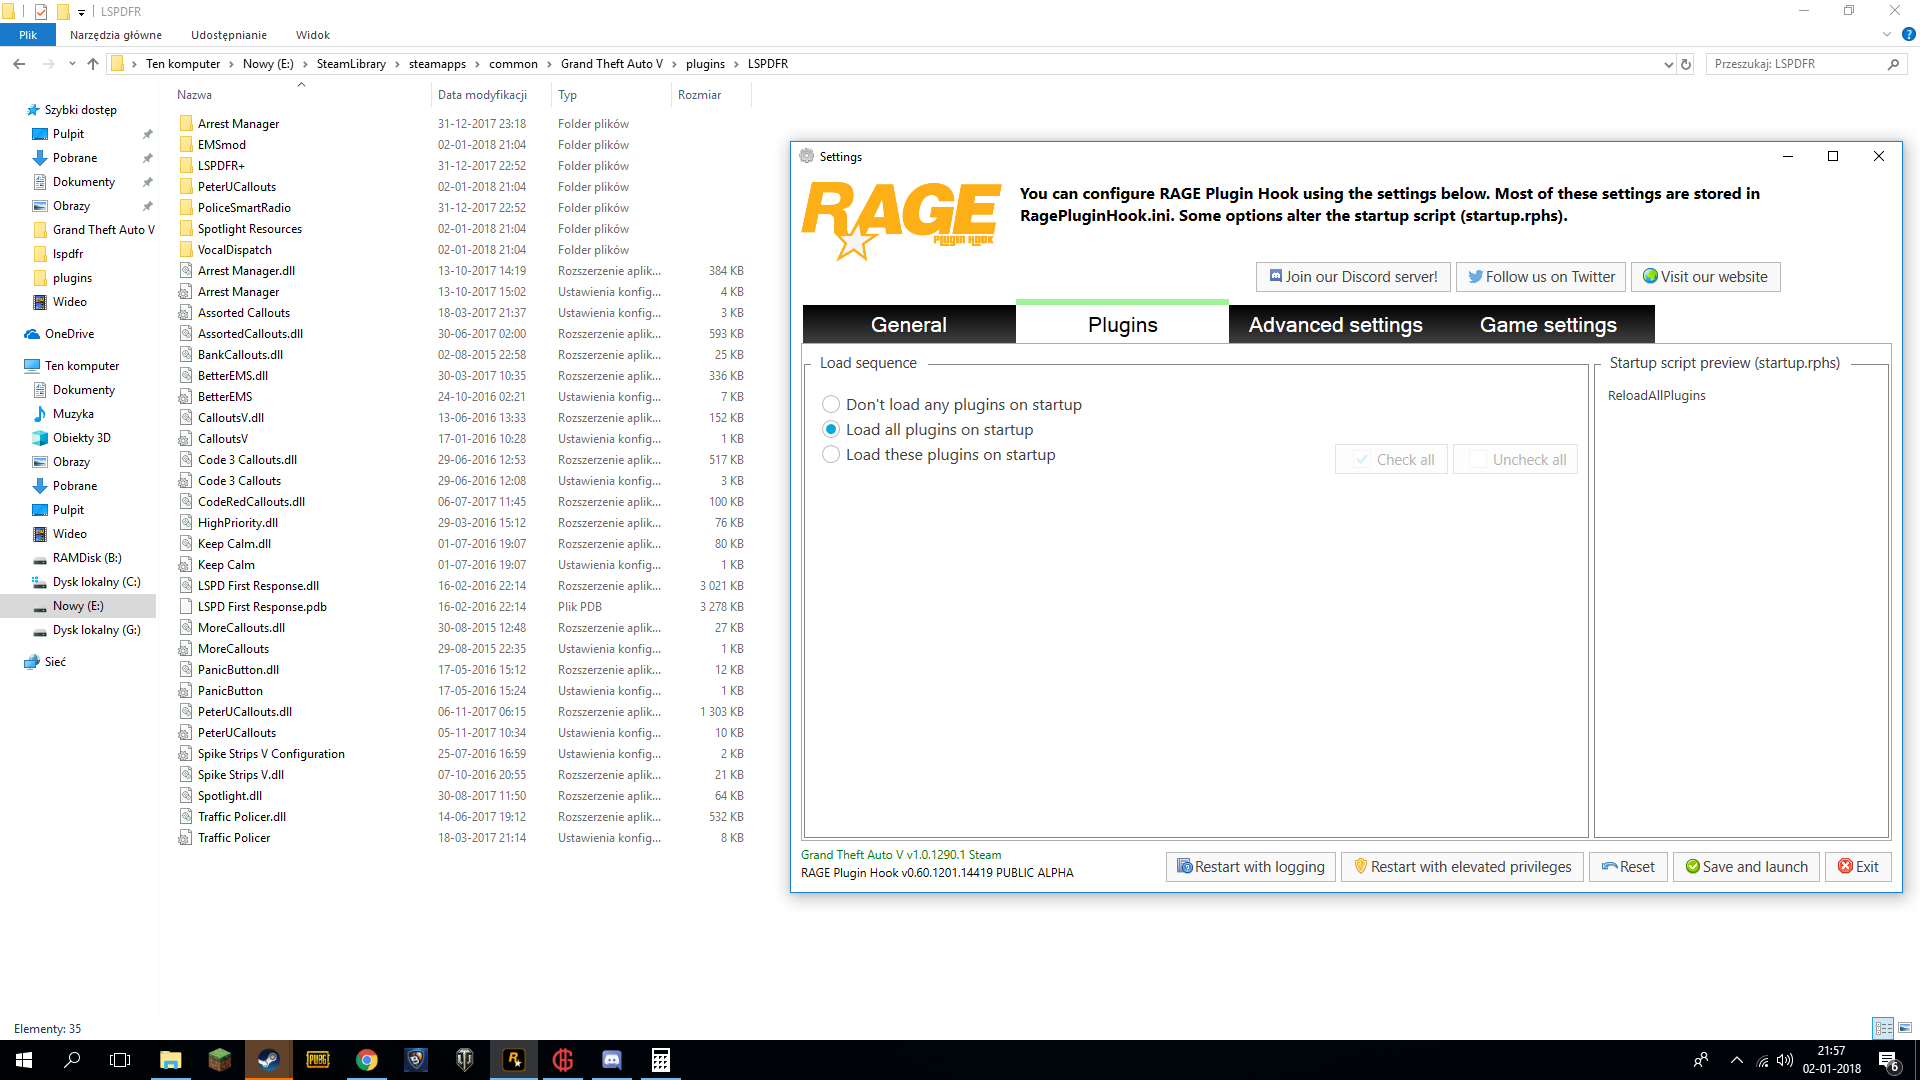The width and height of the screenshot is (1920, 1080).
Task: Click the Calculator taskbar icon
Action: point(660,1060)
